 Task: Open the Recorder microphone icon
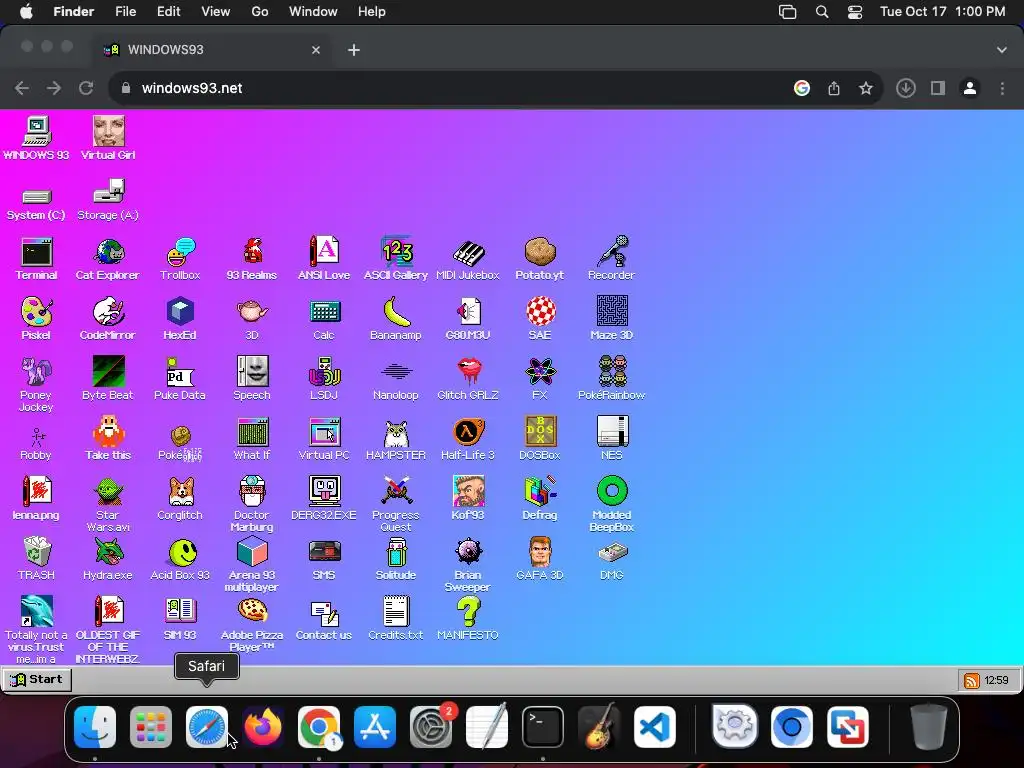(x=611, y=259)
